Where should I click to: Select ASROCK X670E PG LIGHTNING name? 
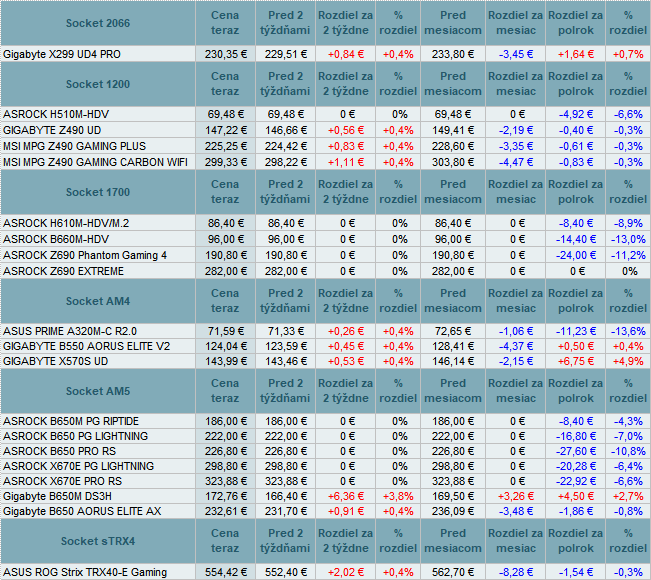pos(78,466)
